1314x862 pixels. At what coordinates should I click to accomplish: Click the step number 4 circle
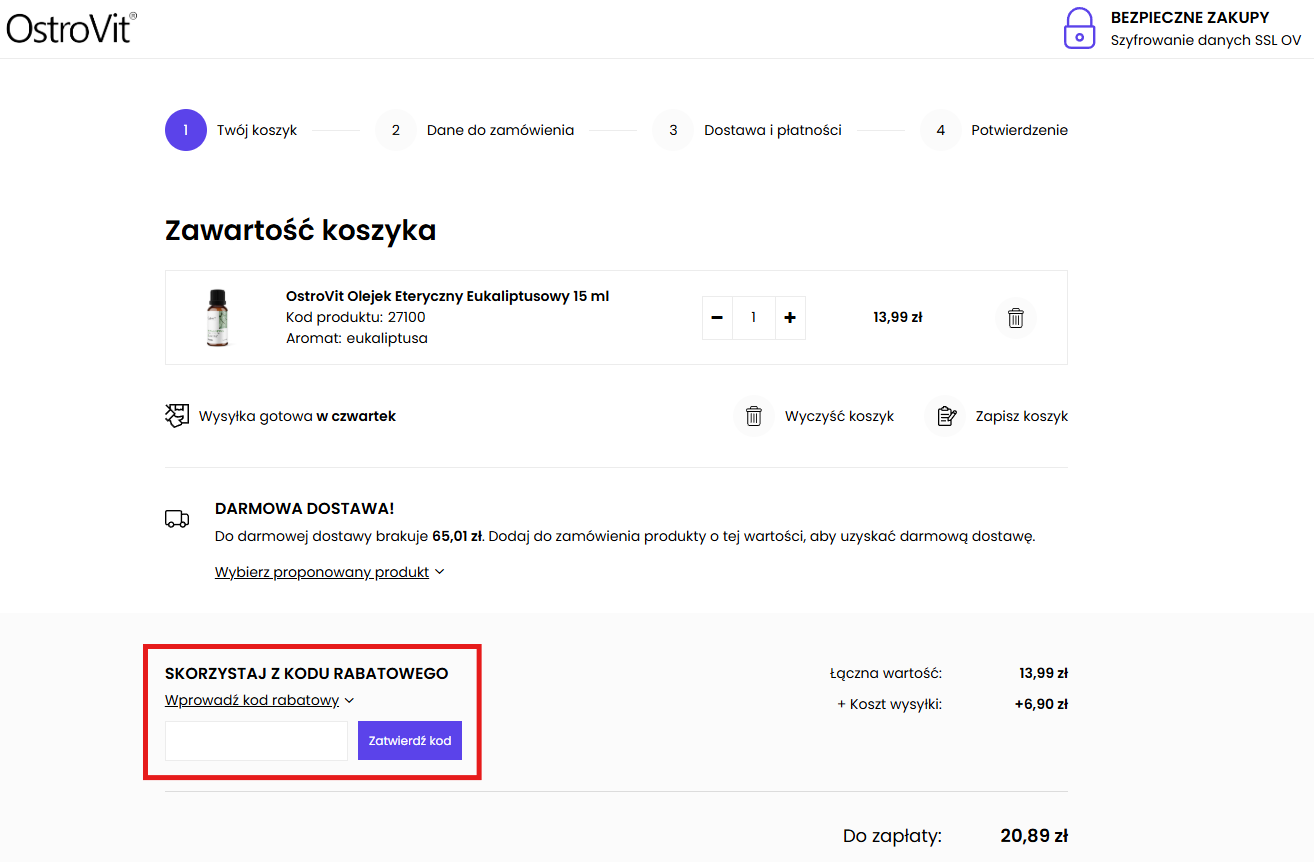pos(941,130)
